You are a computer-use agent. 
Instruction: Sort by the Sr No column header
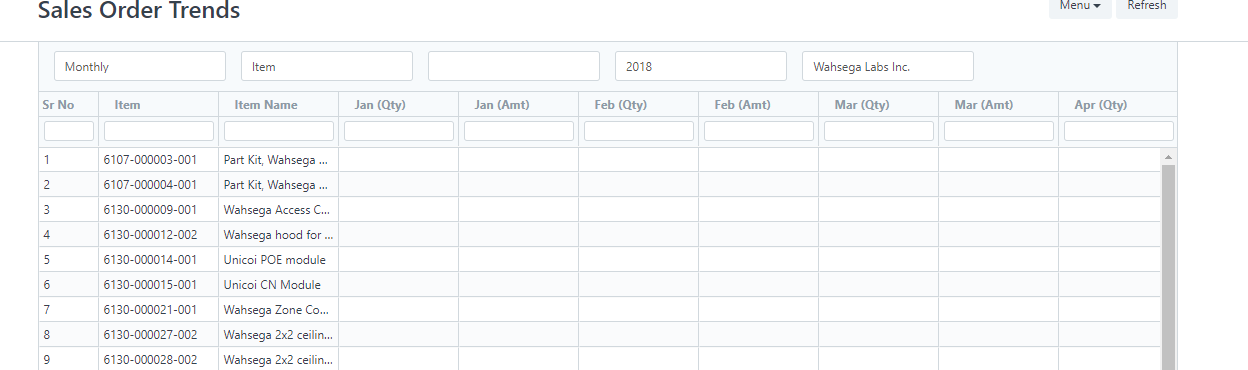pyautogui.click(x=58, y=104)
